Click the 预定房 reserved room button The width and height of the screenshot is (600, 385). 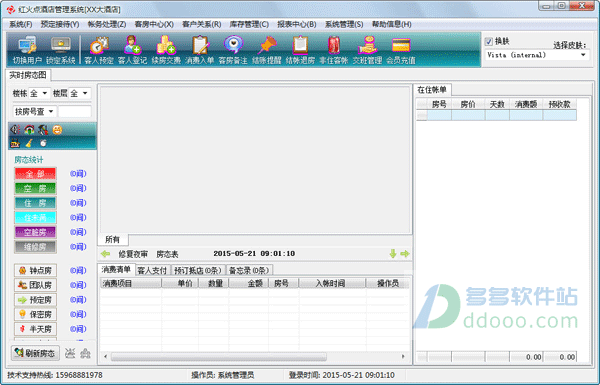(35, 300)
